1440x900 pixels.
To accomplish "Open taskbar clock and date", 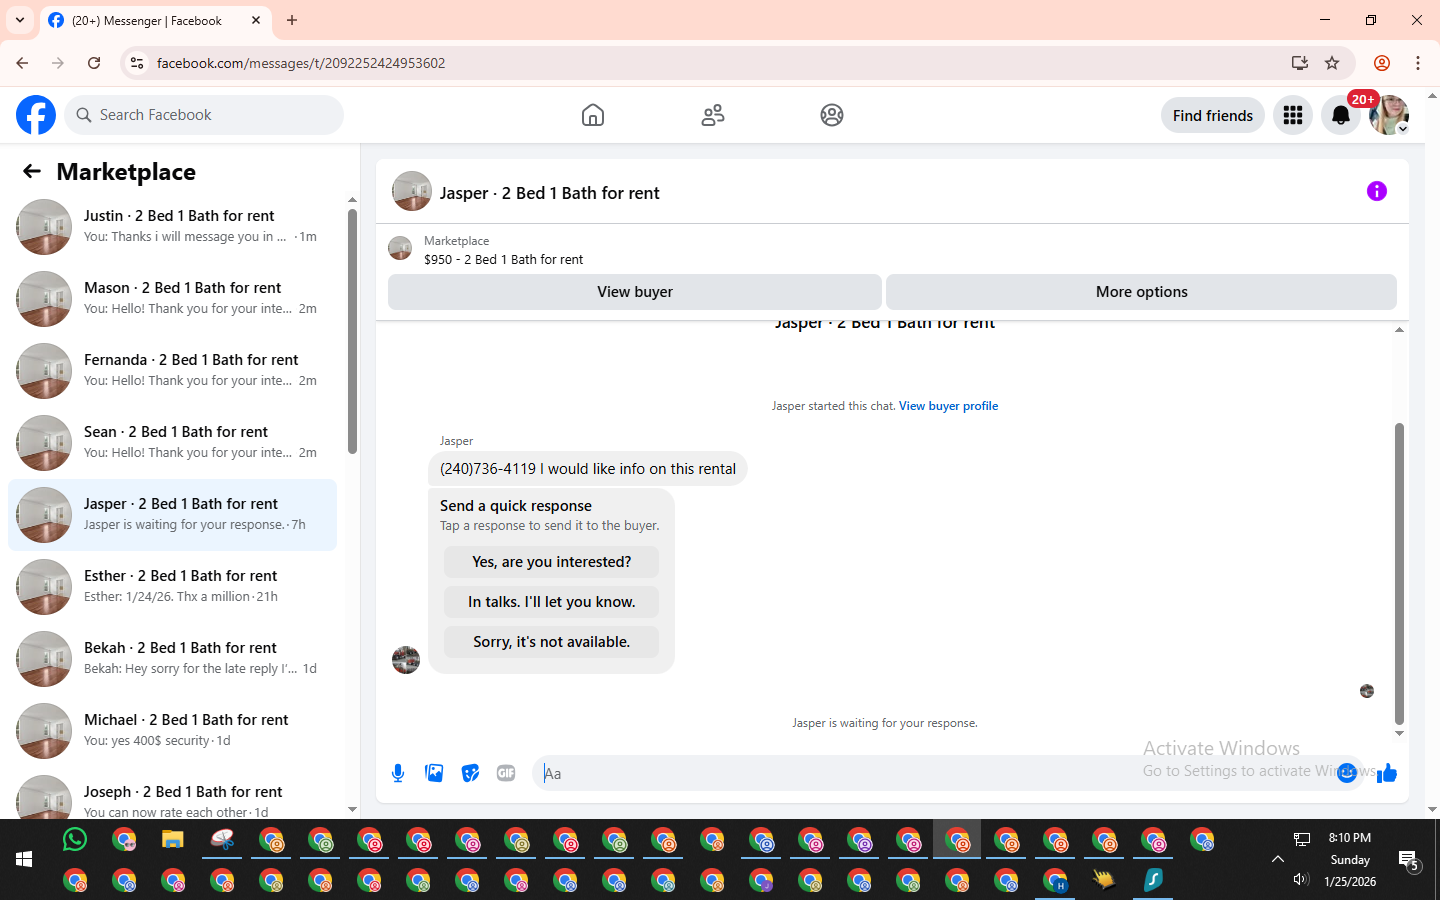I will coord(1350,860).
